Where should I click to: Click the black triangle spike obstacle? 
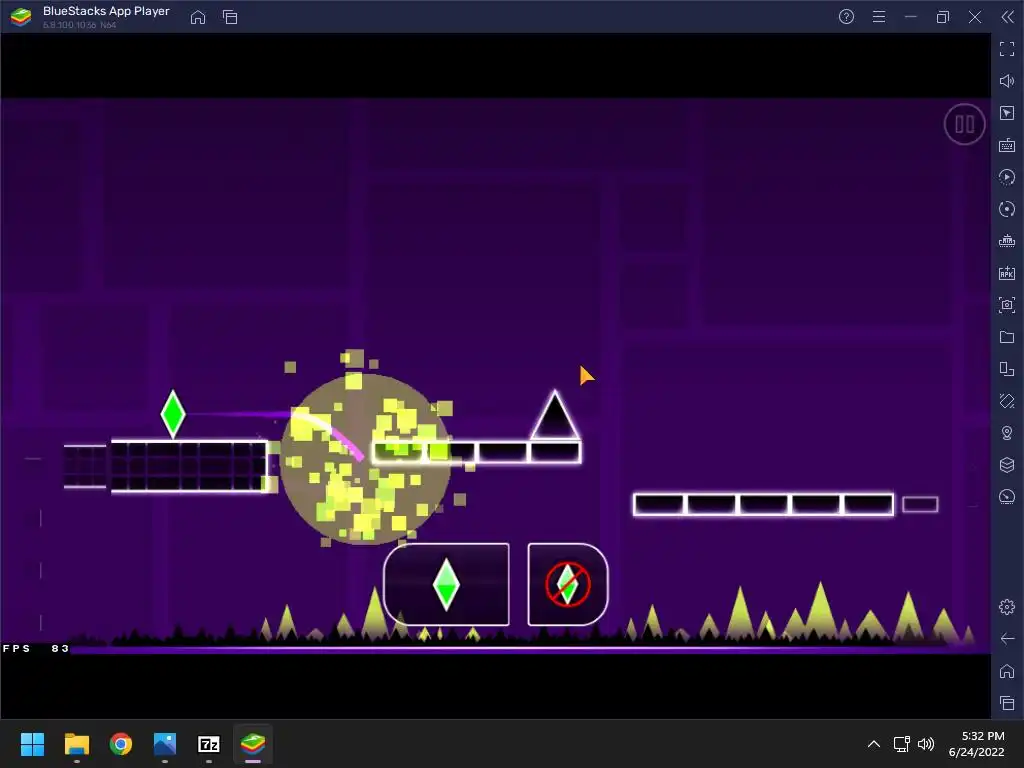[554, 415]
